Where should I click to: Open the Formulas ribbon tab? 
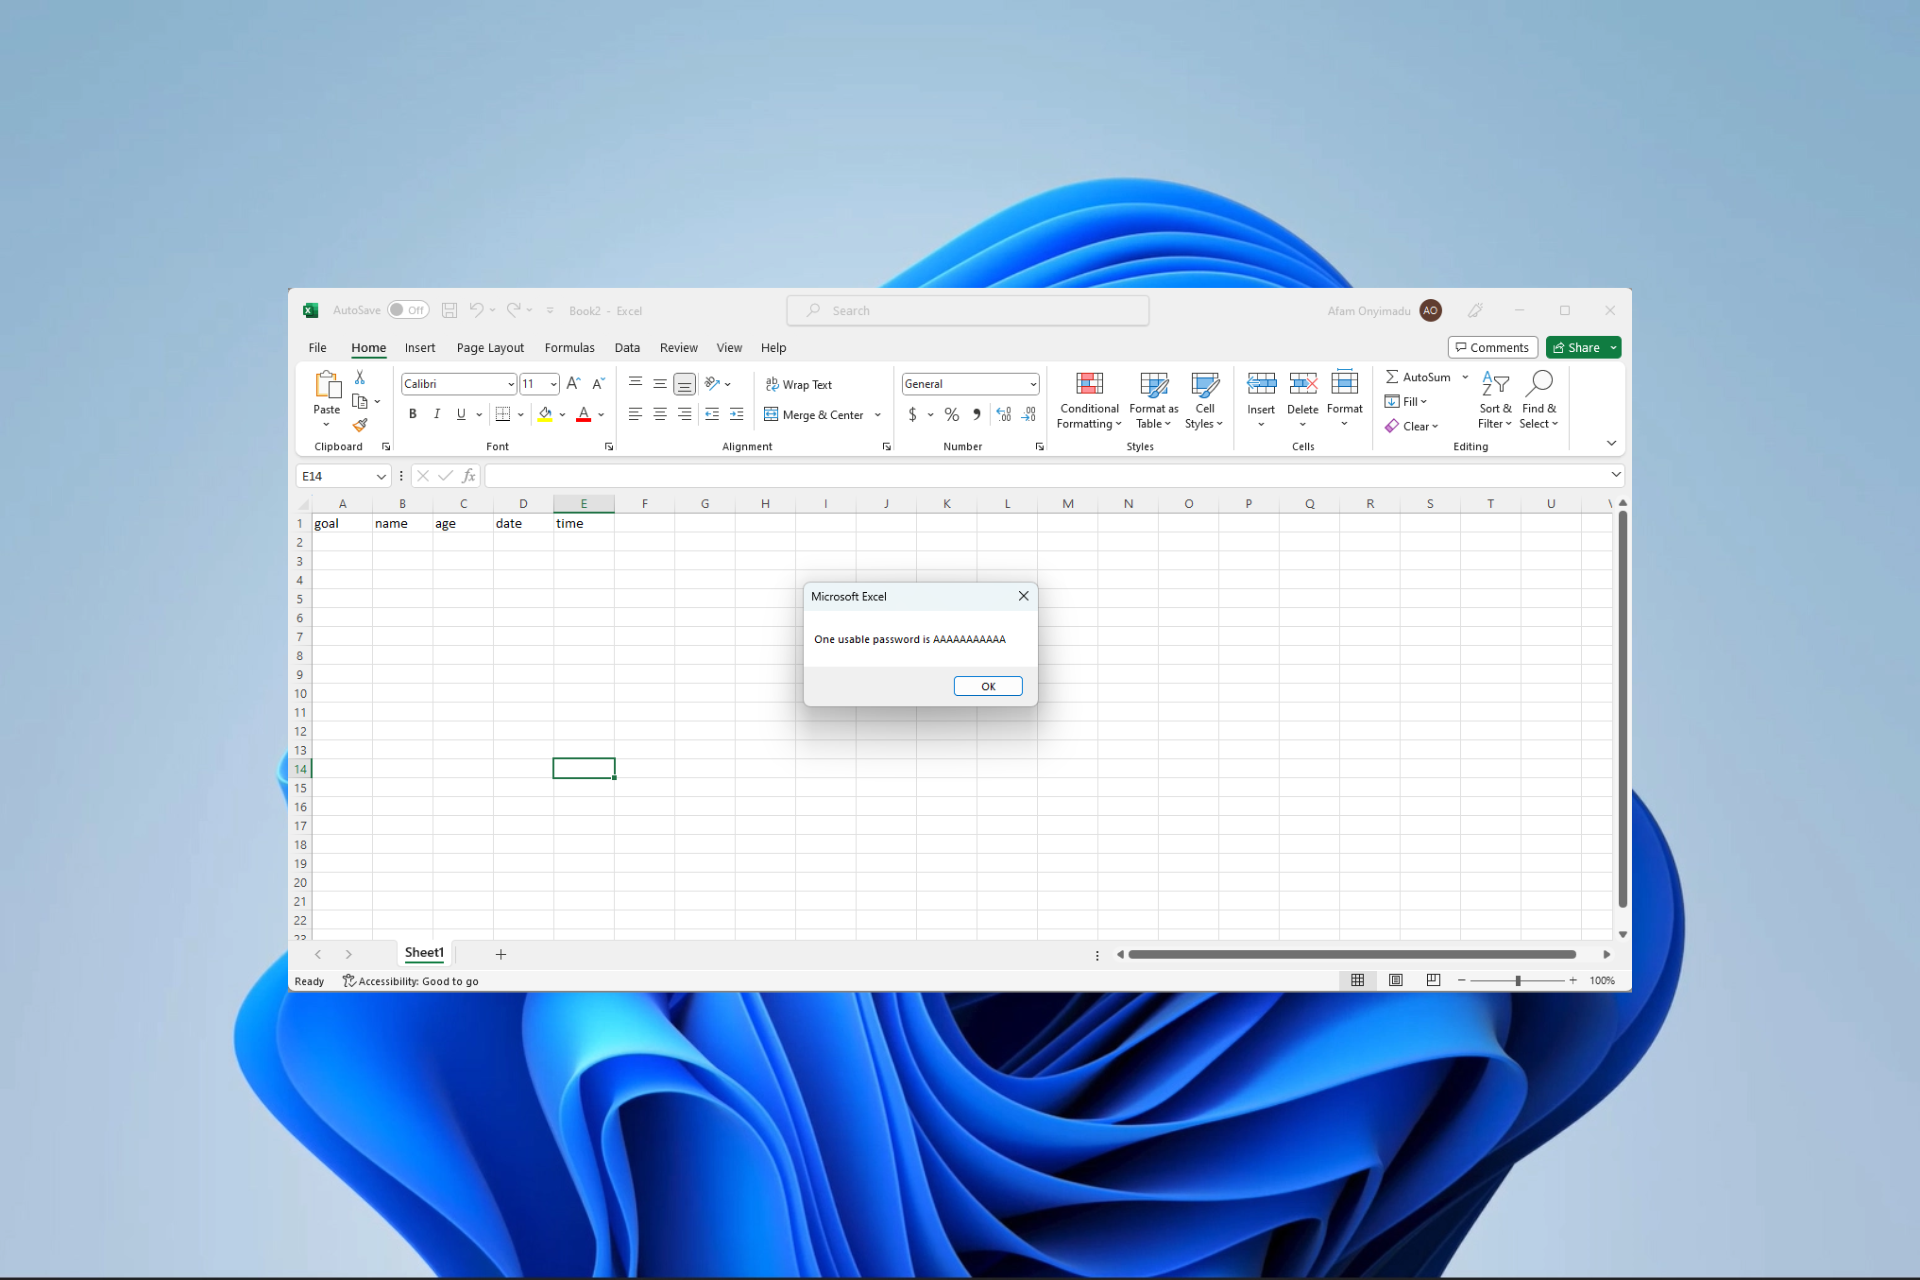click(x=570, y=347)
